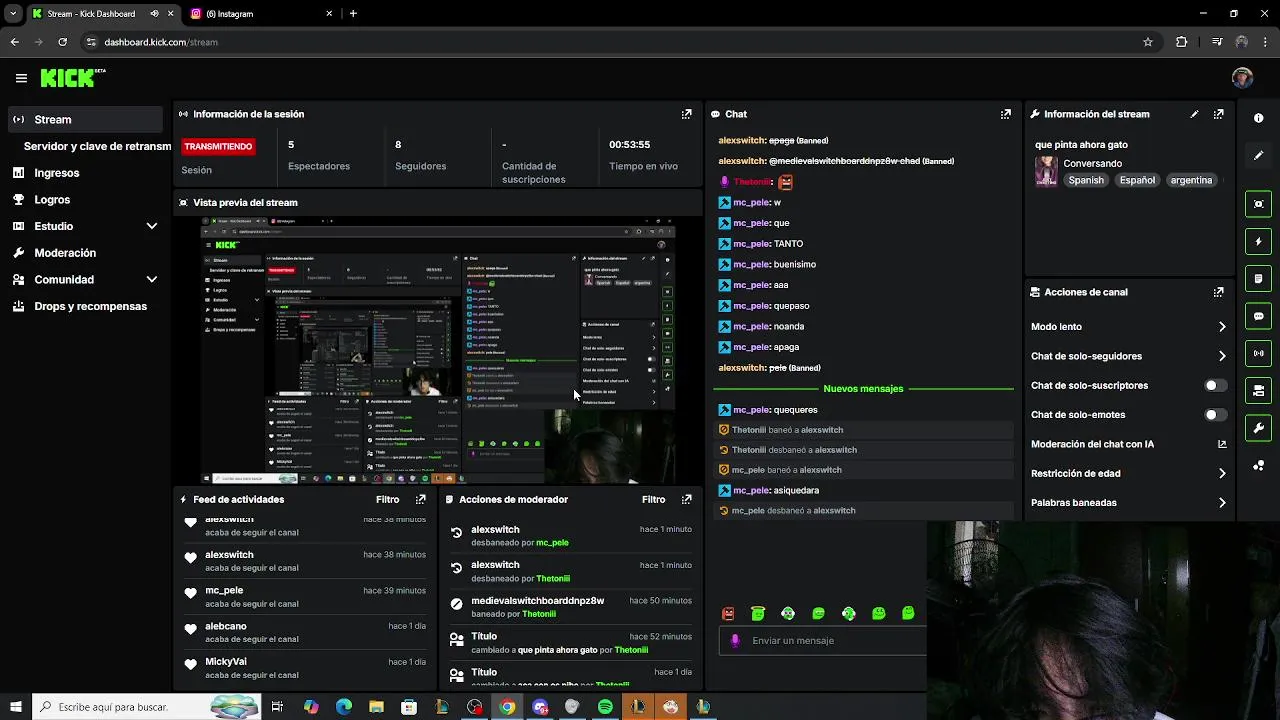Viewport: 1280px width, 720px height.
Task: Reload the page in the browser
Action: point(62,42)
